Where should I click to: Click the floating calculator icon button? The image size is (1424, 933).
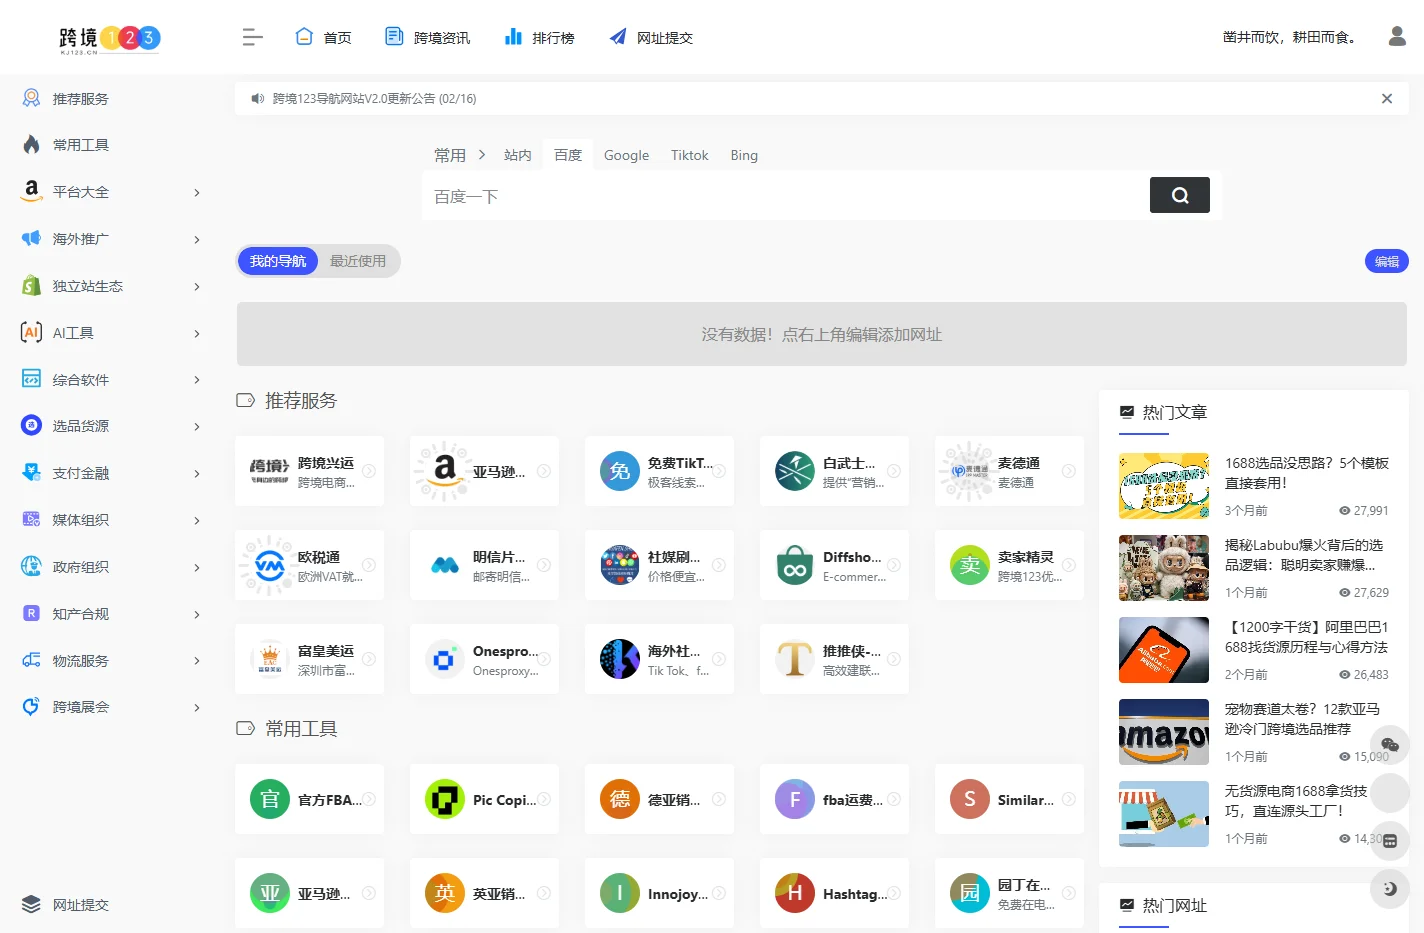[x=1390, y=841]
